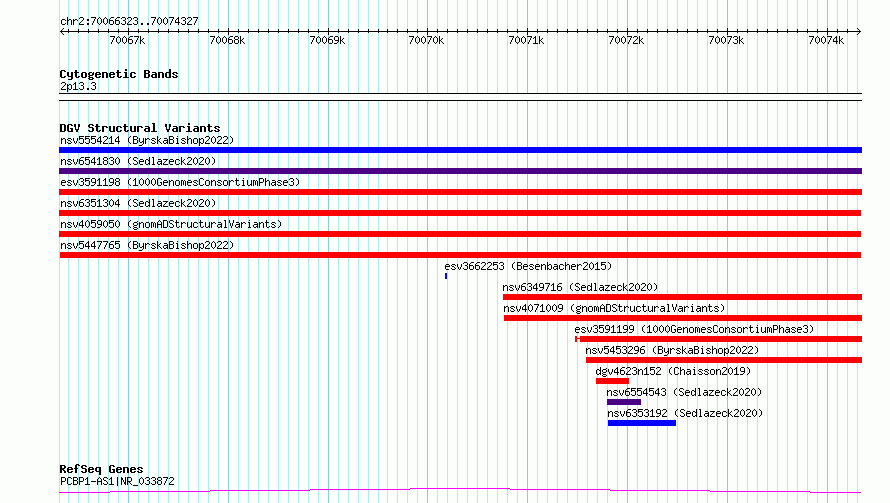Click the nsv5453296 (ByrskaBishop2022) label
Screen dimensions: 890x503
[x=672, y=350]
